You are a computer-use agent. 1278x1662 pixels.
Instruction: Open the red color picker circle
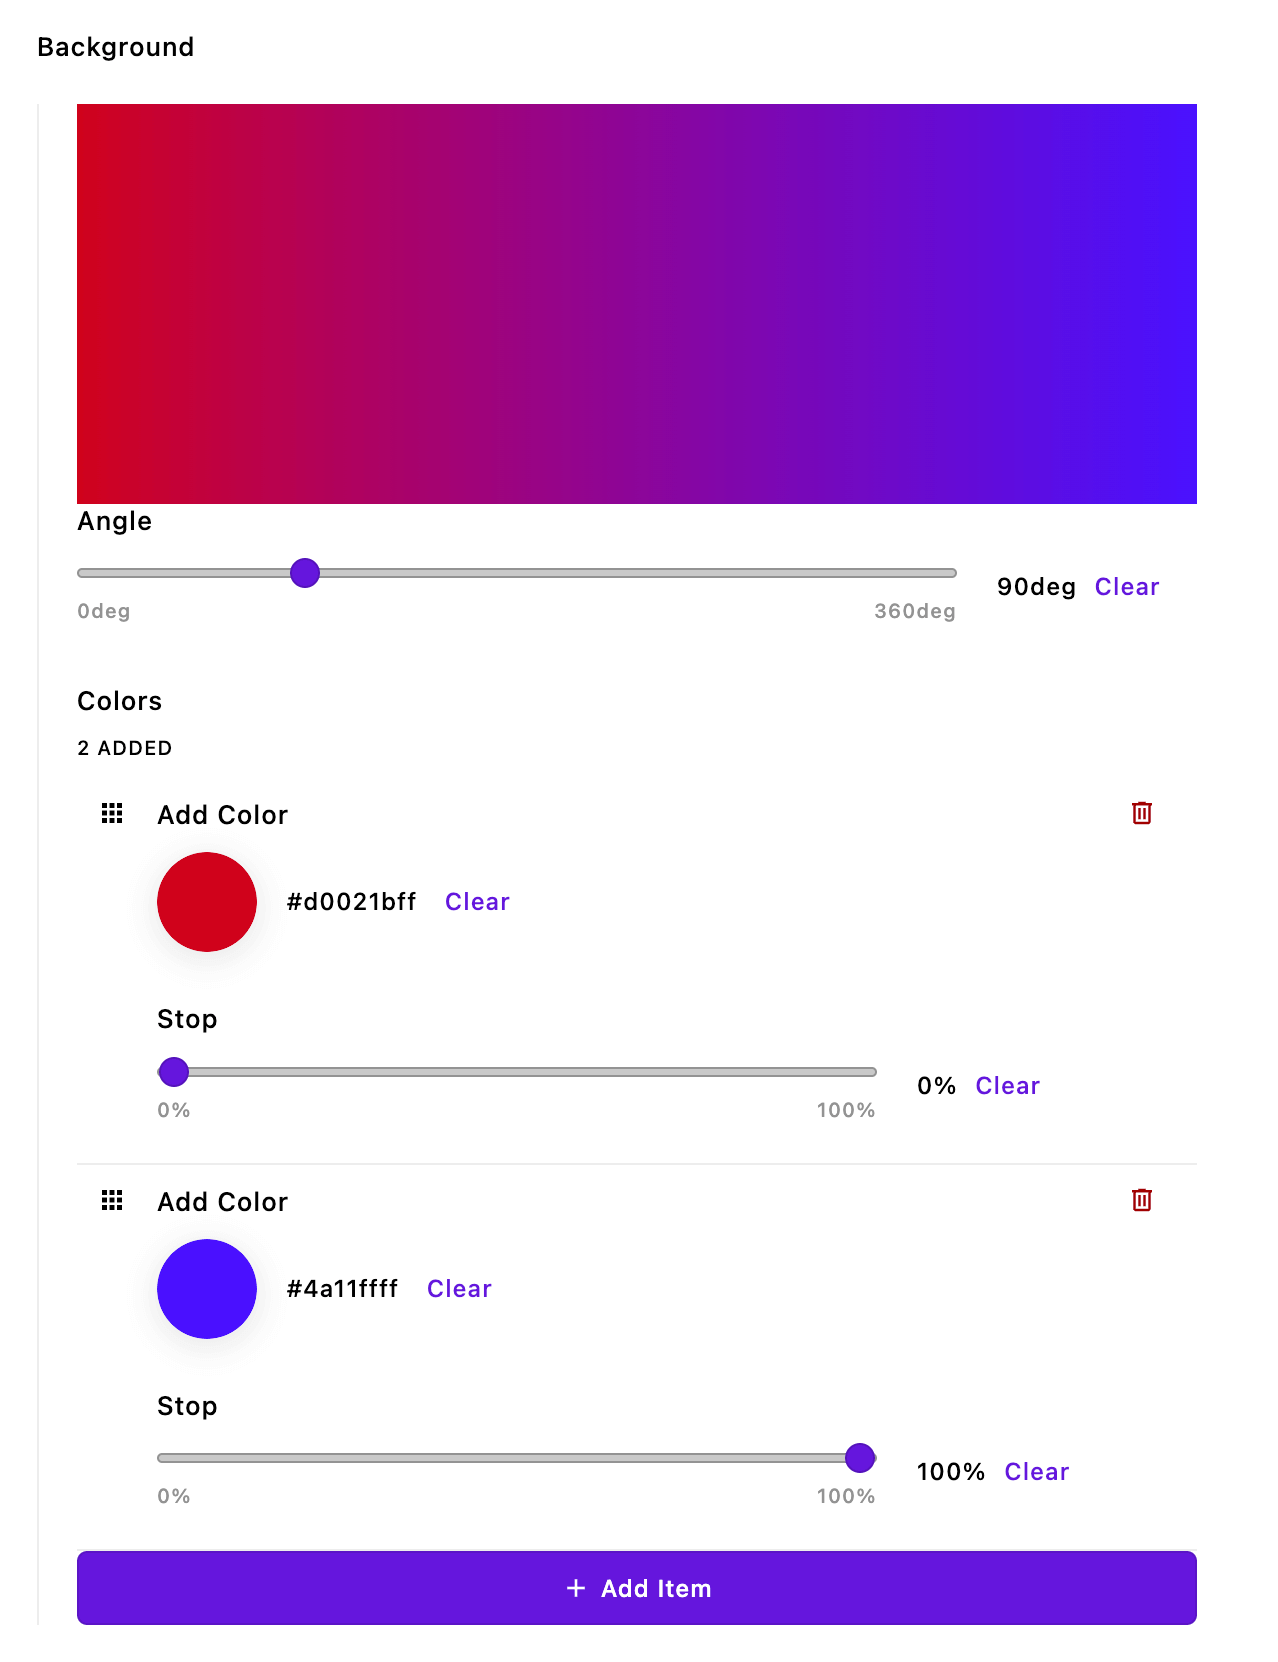[x=206, y=901]
